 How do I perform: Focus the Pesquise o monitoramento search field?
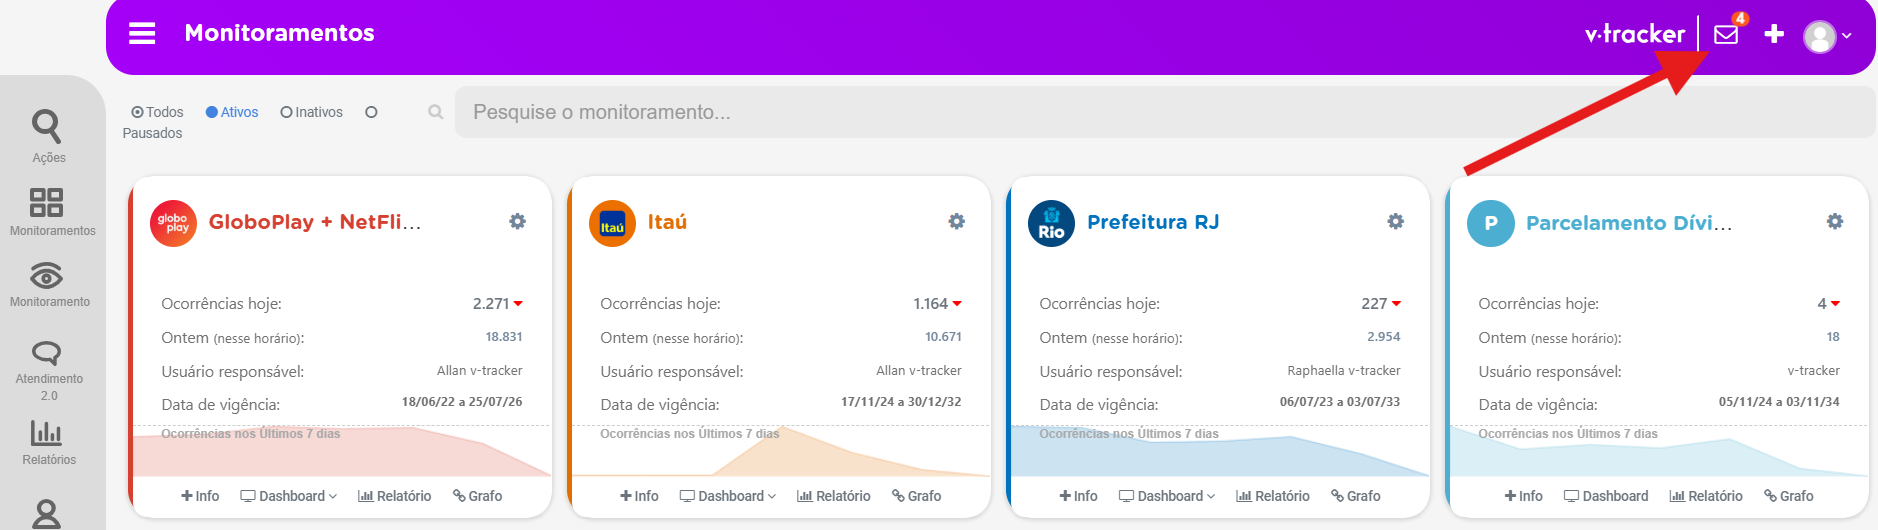click(x=1164, y=112)
